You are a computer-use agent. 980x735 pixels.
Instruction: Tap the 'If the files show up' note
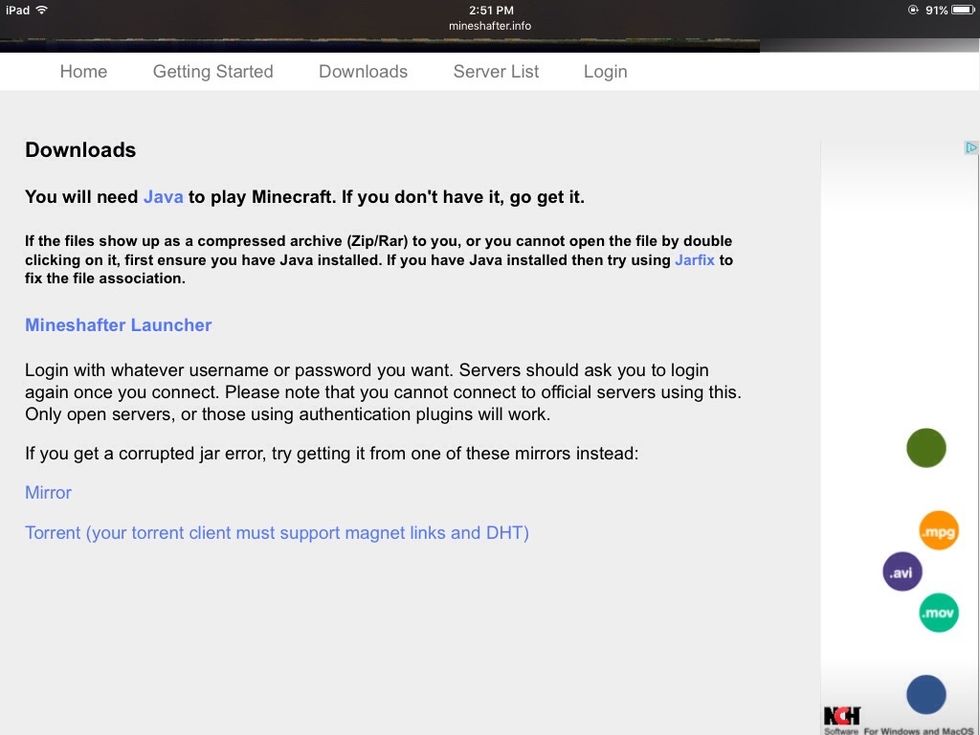coord(379,259)
